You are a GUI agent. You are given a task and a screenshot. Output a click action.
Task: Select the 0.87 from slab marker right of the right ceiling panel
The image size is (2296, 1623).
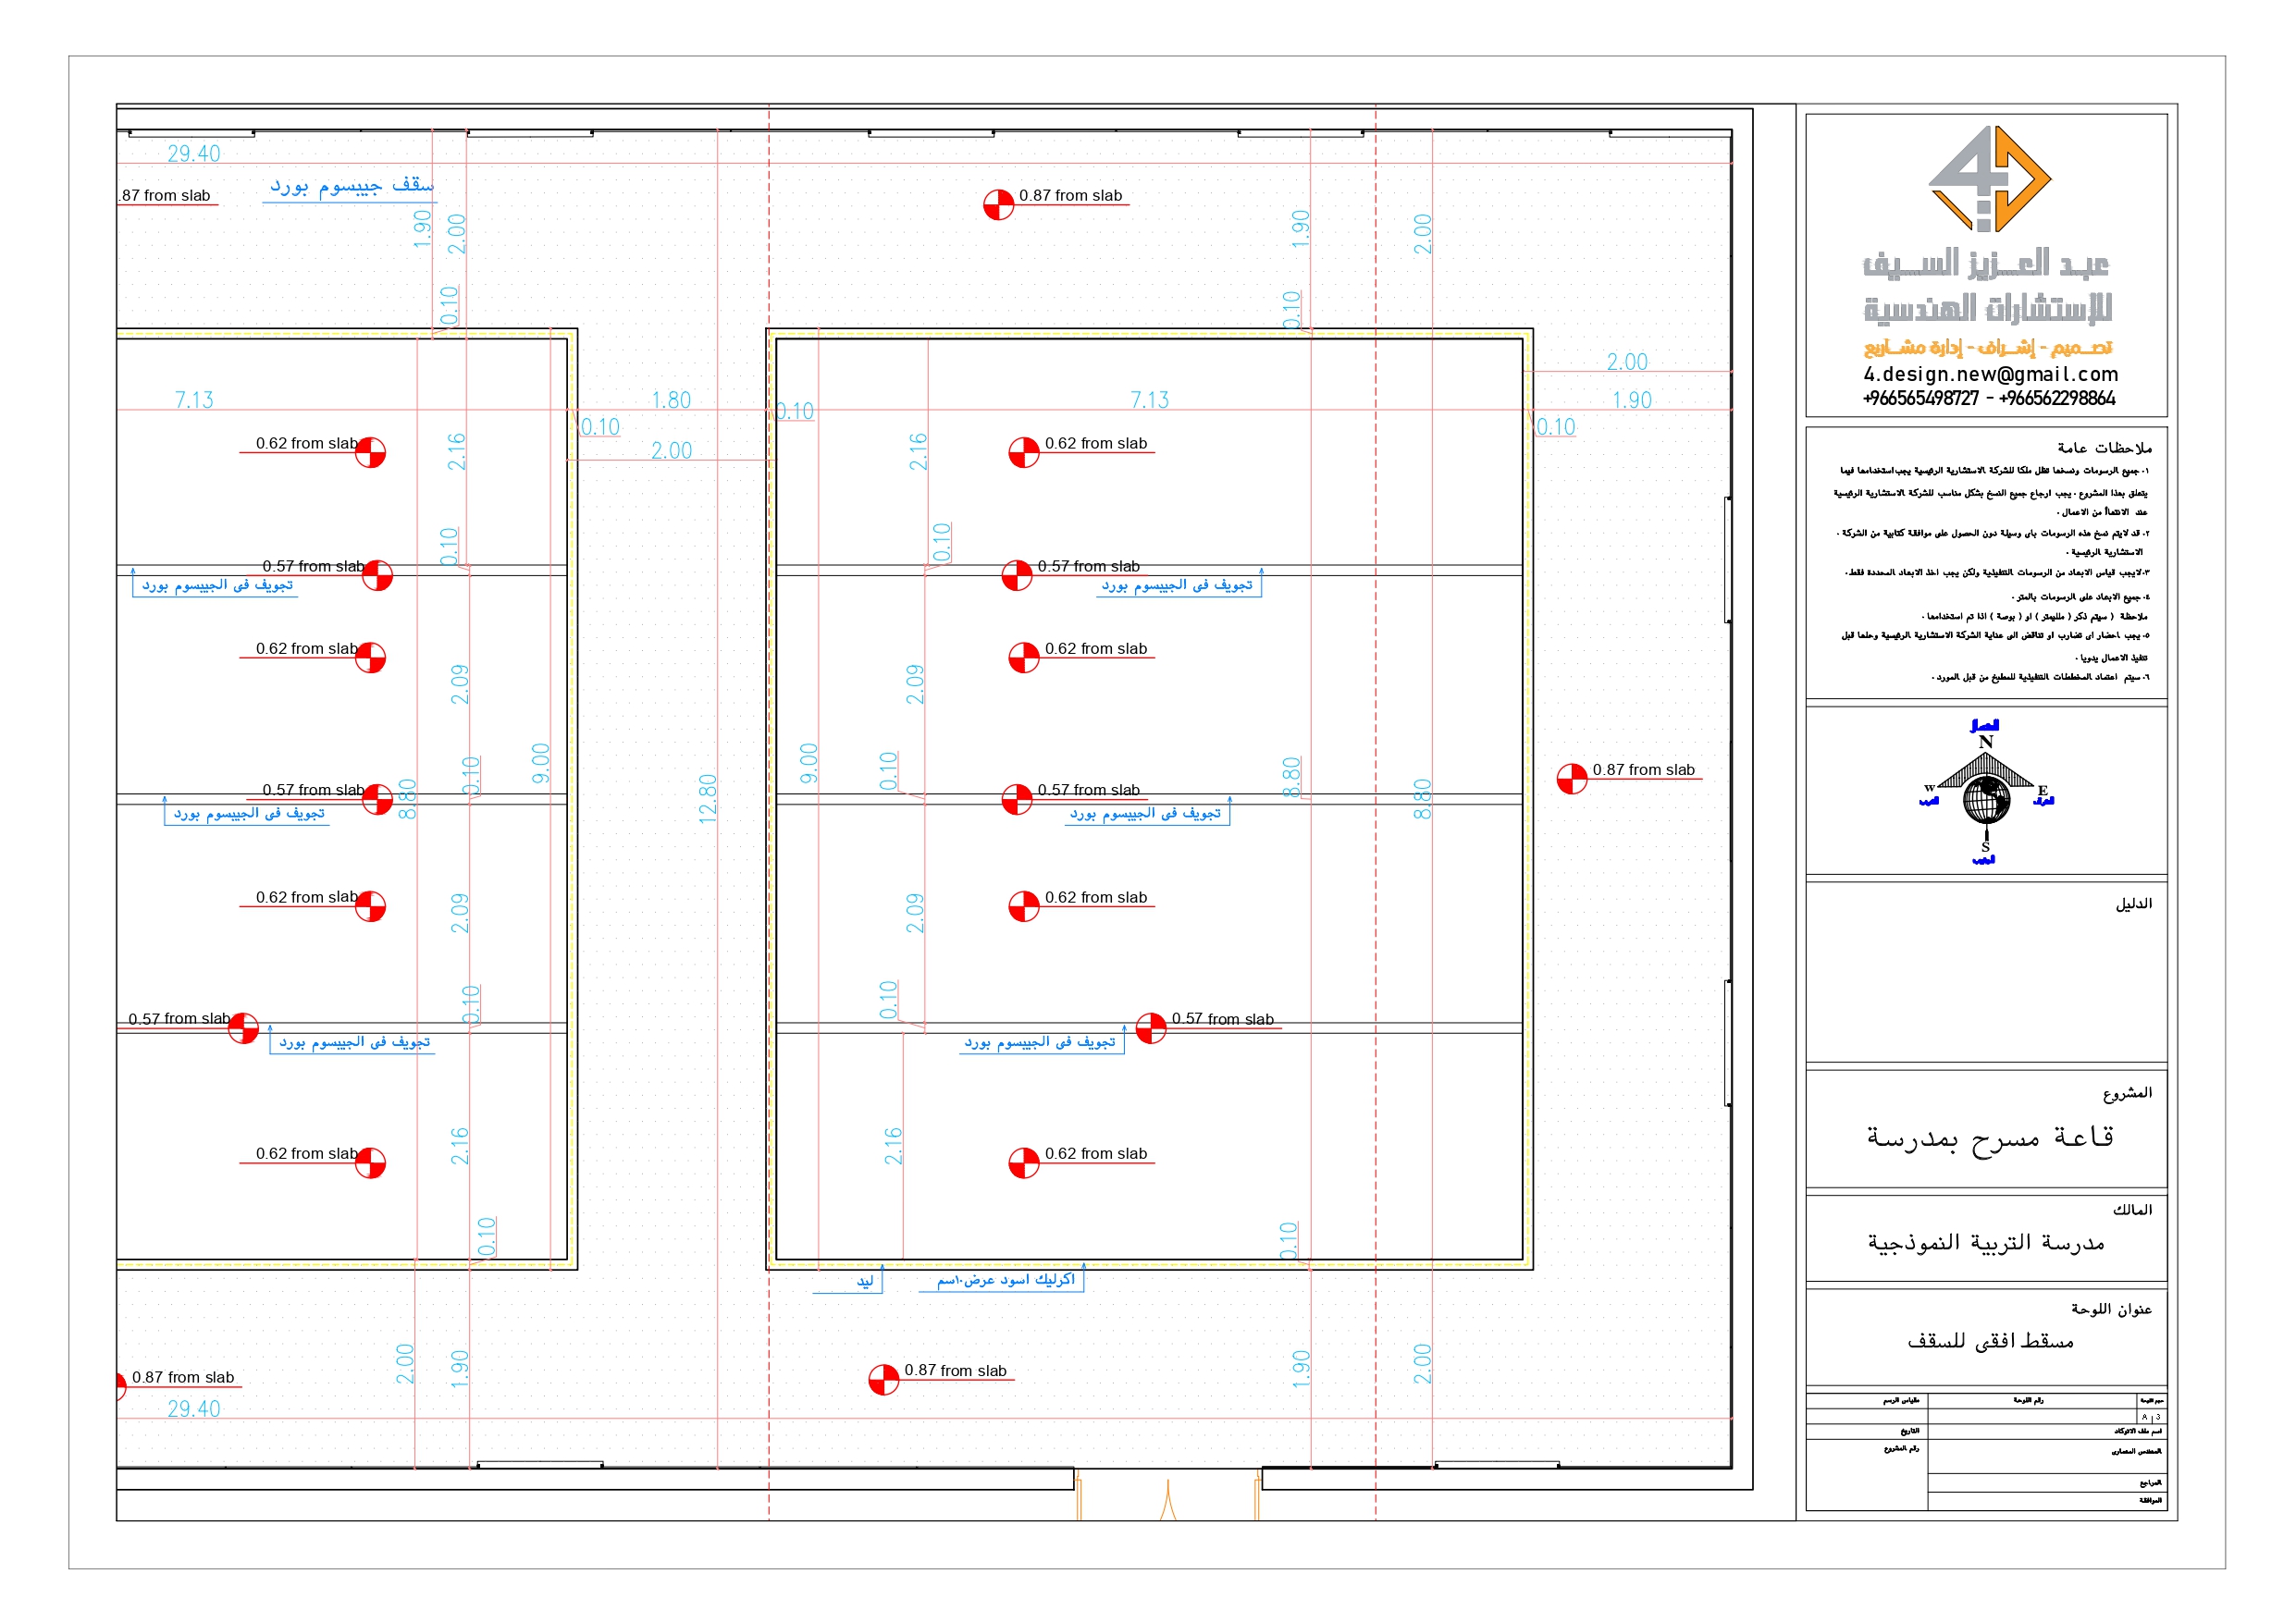click(x=1572, y=779)
